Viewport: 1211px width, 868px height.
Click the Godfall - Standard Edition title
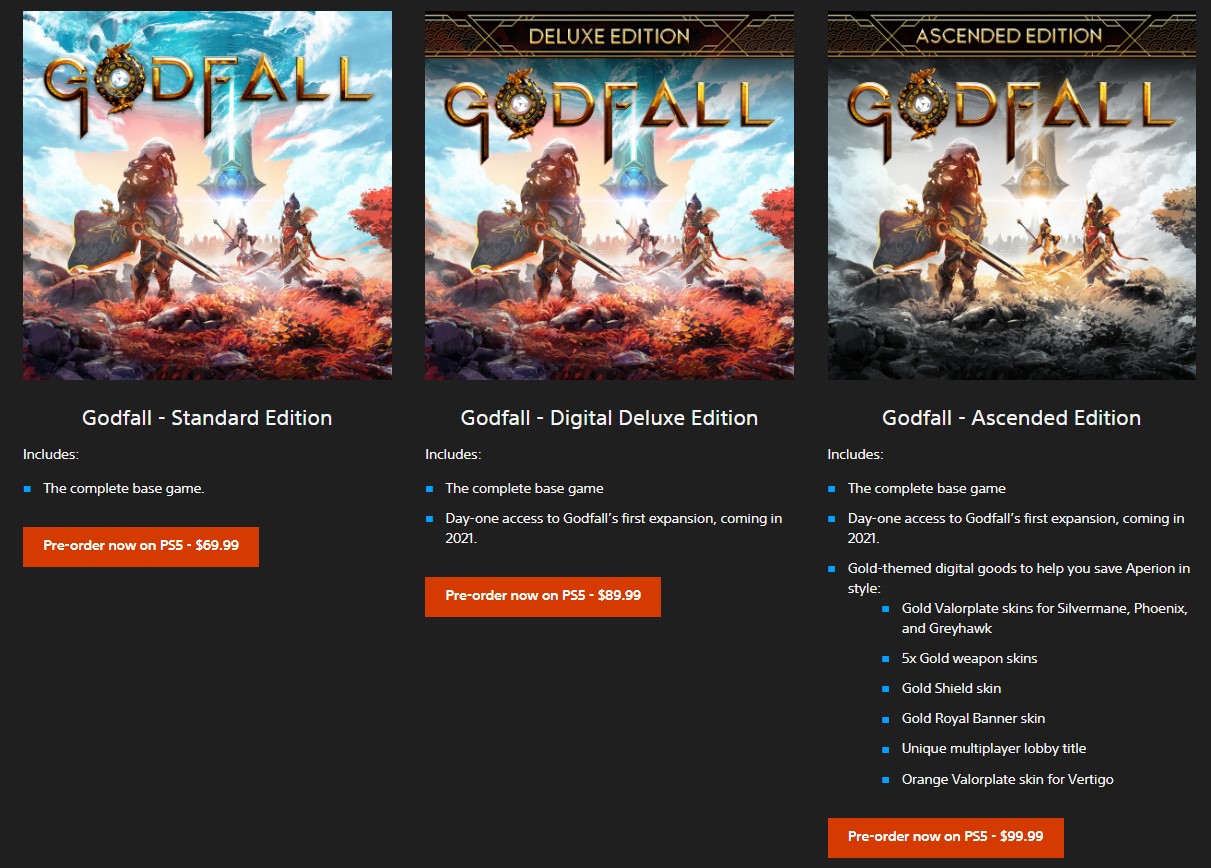207,418
